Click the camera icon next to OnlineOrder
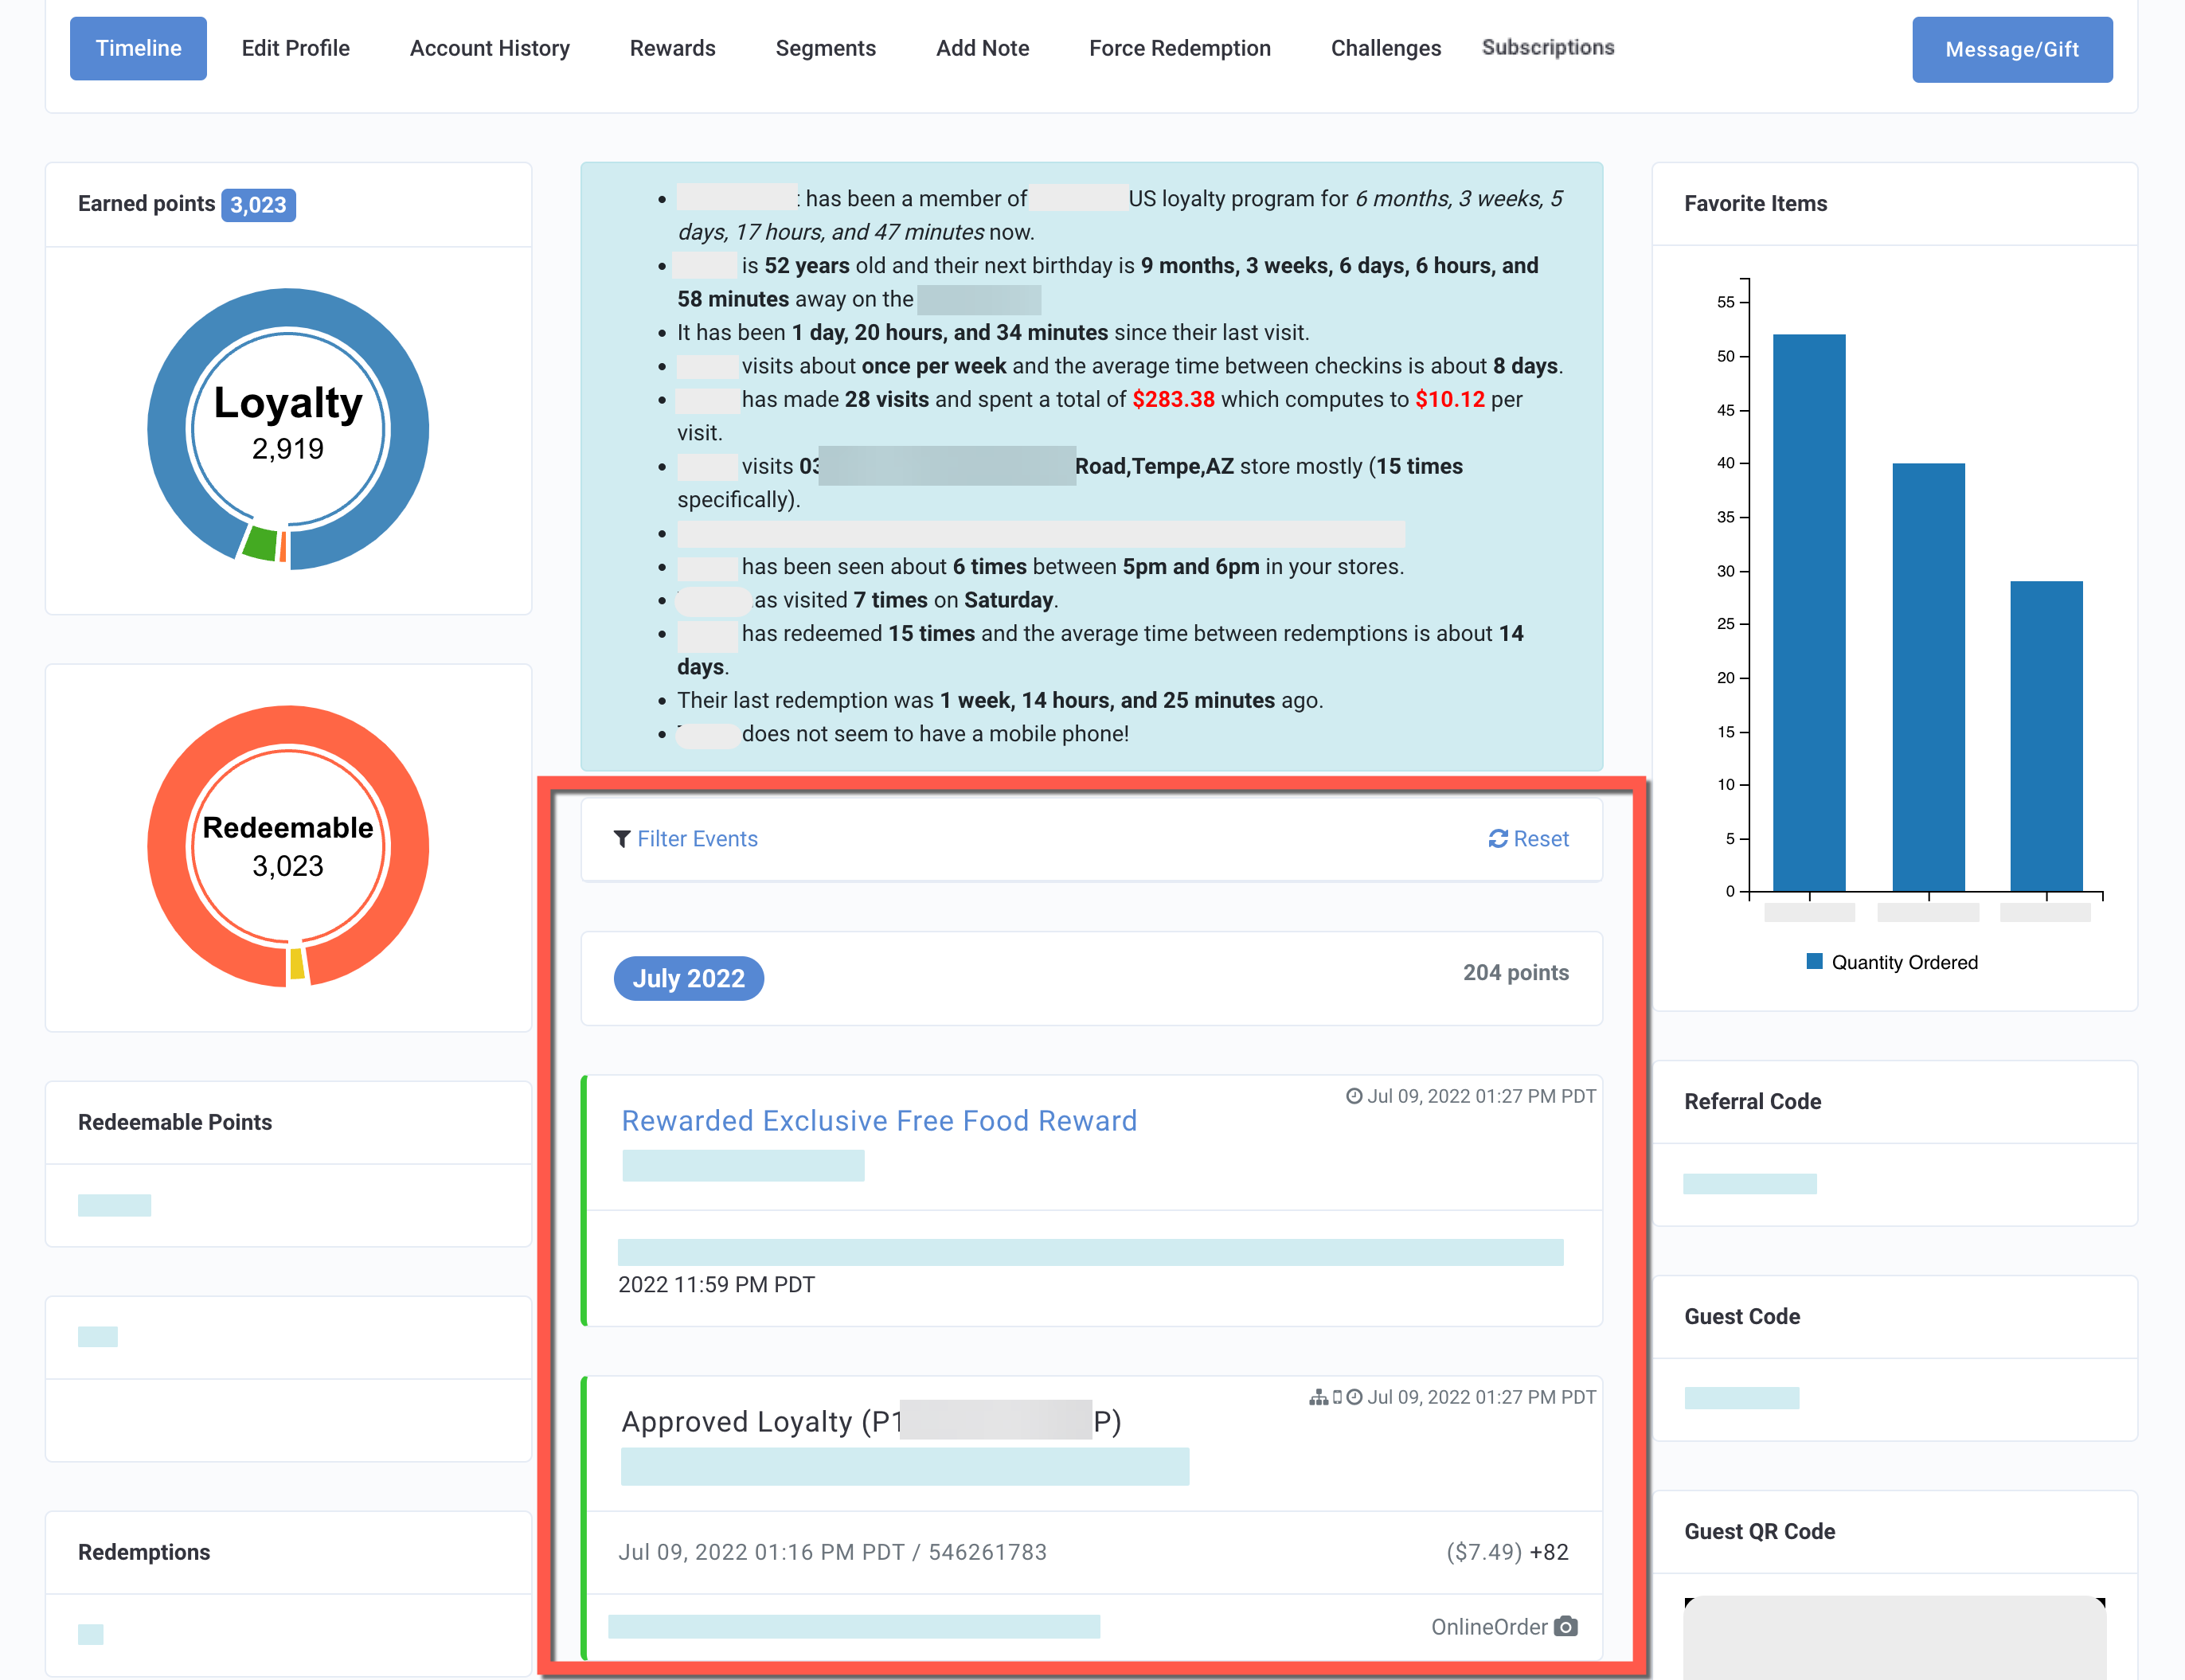Image resolution: width=2185 pixels, height=1680 pixels. click(x=1566, y=1627)
